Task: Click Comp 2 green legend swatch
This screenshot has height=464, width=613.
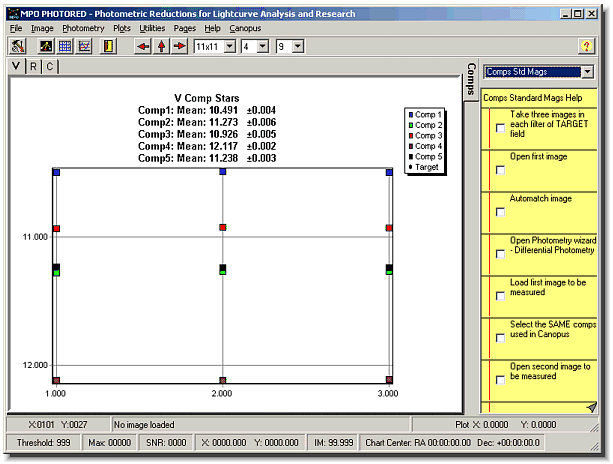Action: click(x=411, y=125)
